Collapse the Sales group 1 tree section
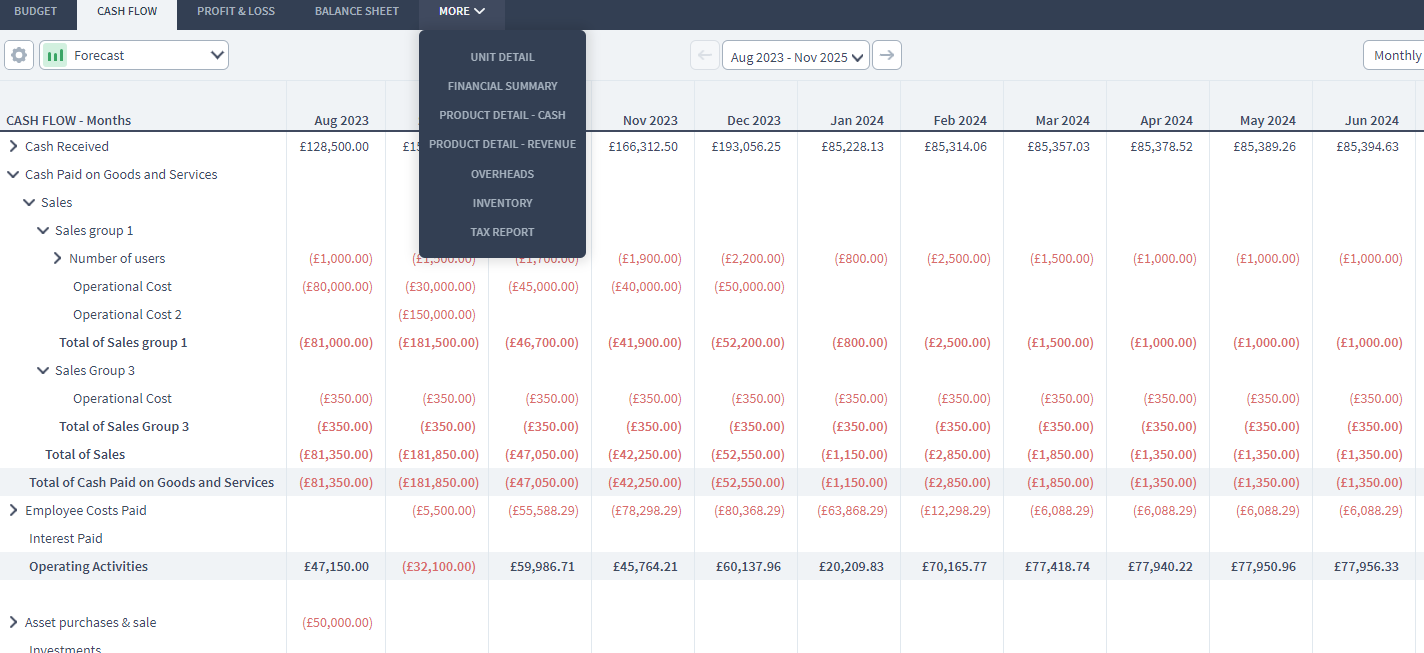Viewport: 1424px width, 653px height. (x=43, y=230)
